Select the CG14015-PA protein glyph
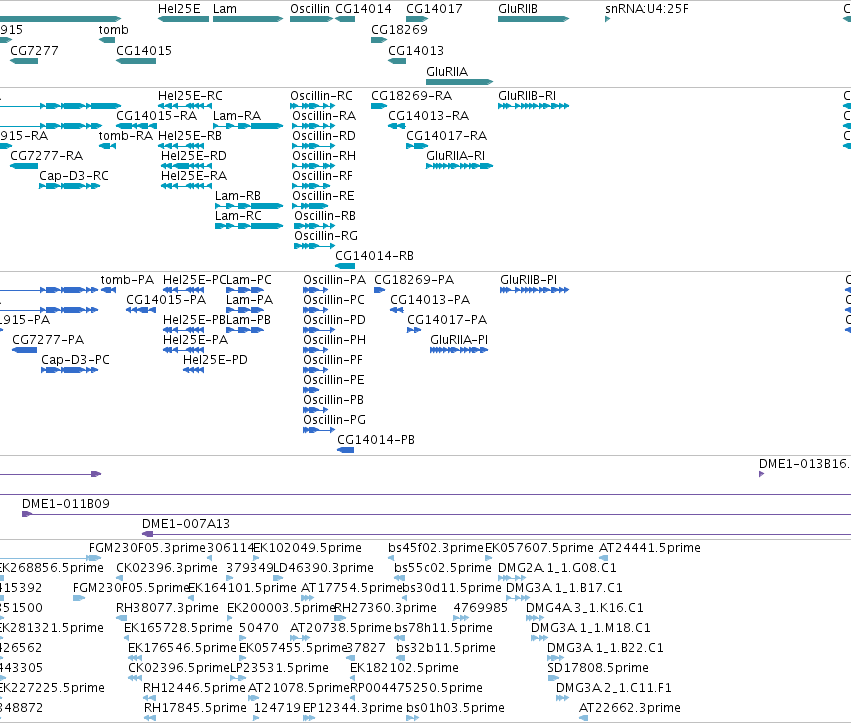Screen dimensions: 851x723 [x=141, y=310]
